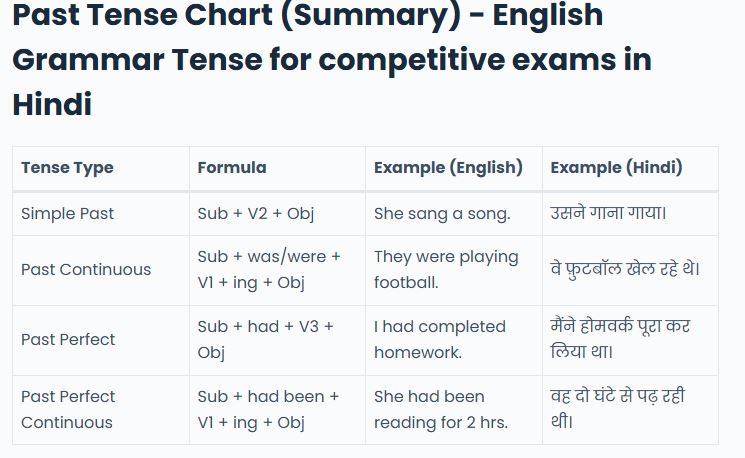
Task: Click the Sub + was/were formula cell
Action: pos(268,269)
